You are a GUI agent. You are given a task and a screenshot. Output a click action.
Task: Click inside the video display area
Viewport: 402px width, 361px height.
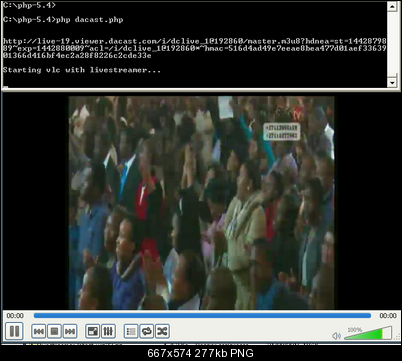tap(201, 203)
